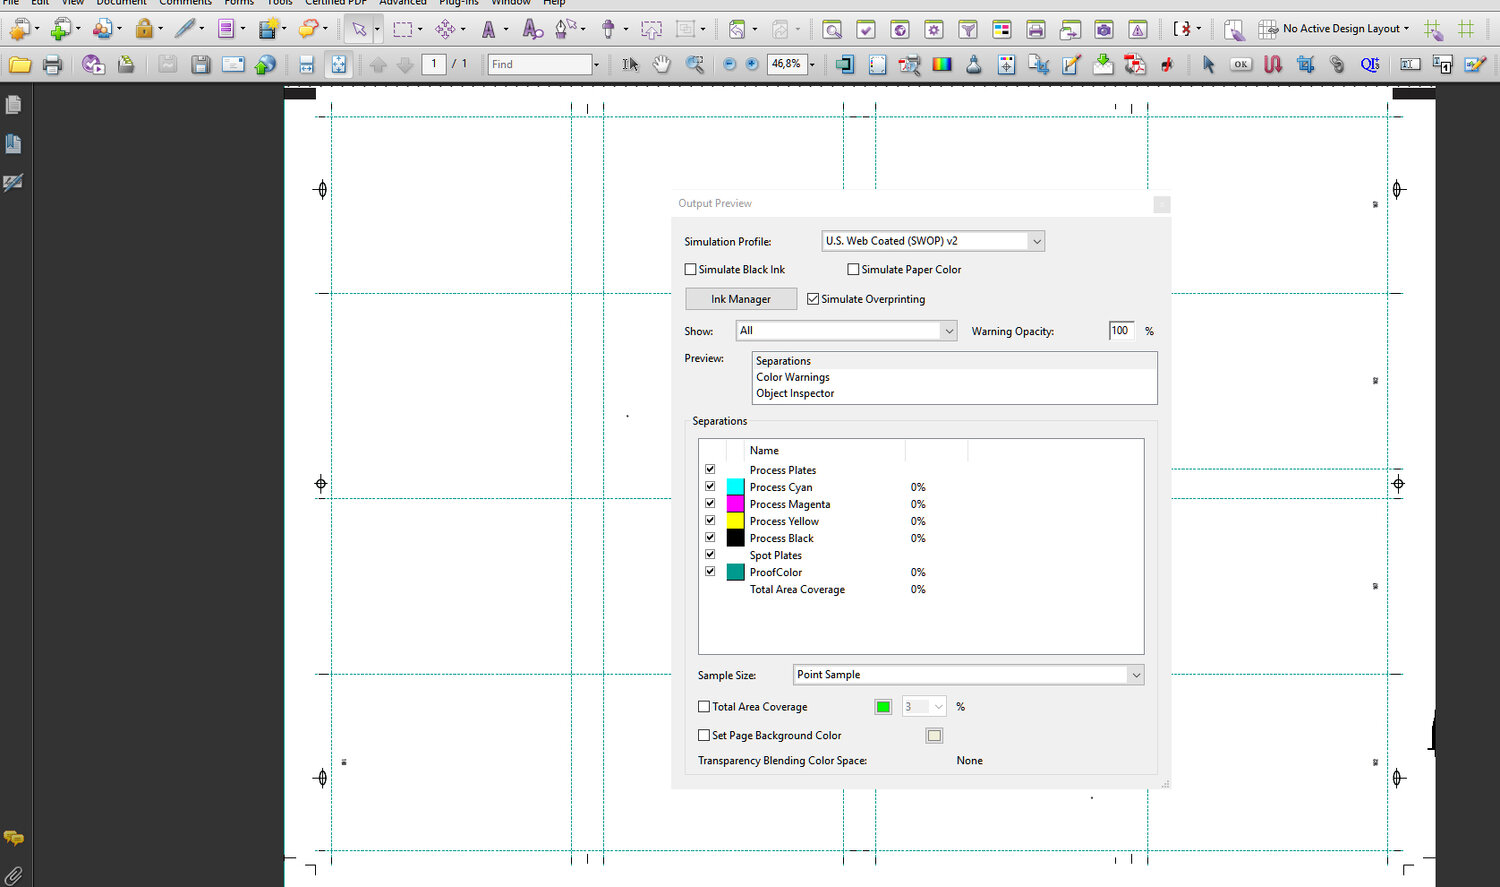Enable Total Area Coverage checkbox
1500x887 pixels.
tap(704, 707)
